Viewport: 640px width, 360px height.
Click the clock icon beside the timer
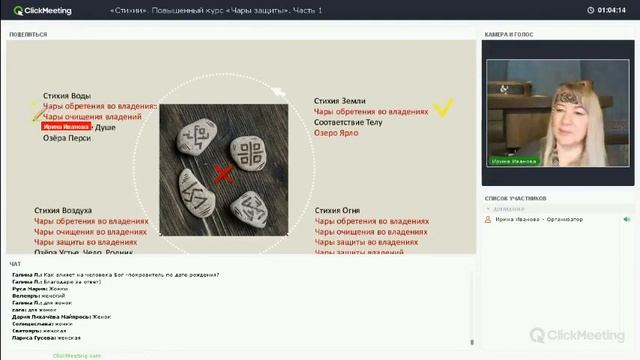pos(591,10)
